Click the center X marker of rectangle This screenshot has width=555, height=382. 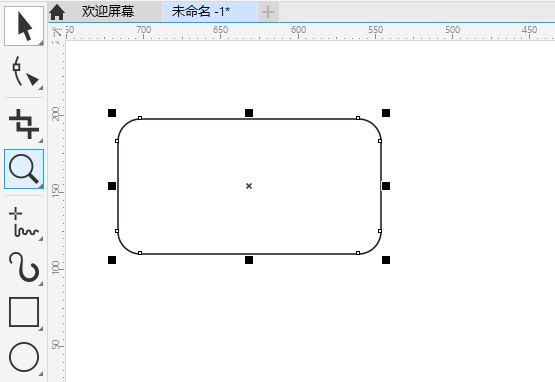click(249, 186)
